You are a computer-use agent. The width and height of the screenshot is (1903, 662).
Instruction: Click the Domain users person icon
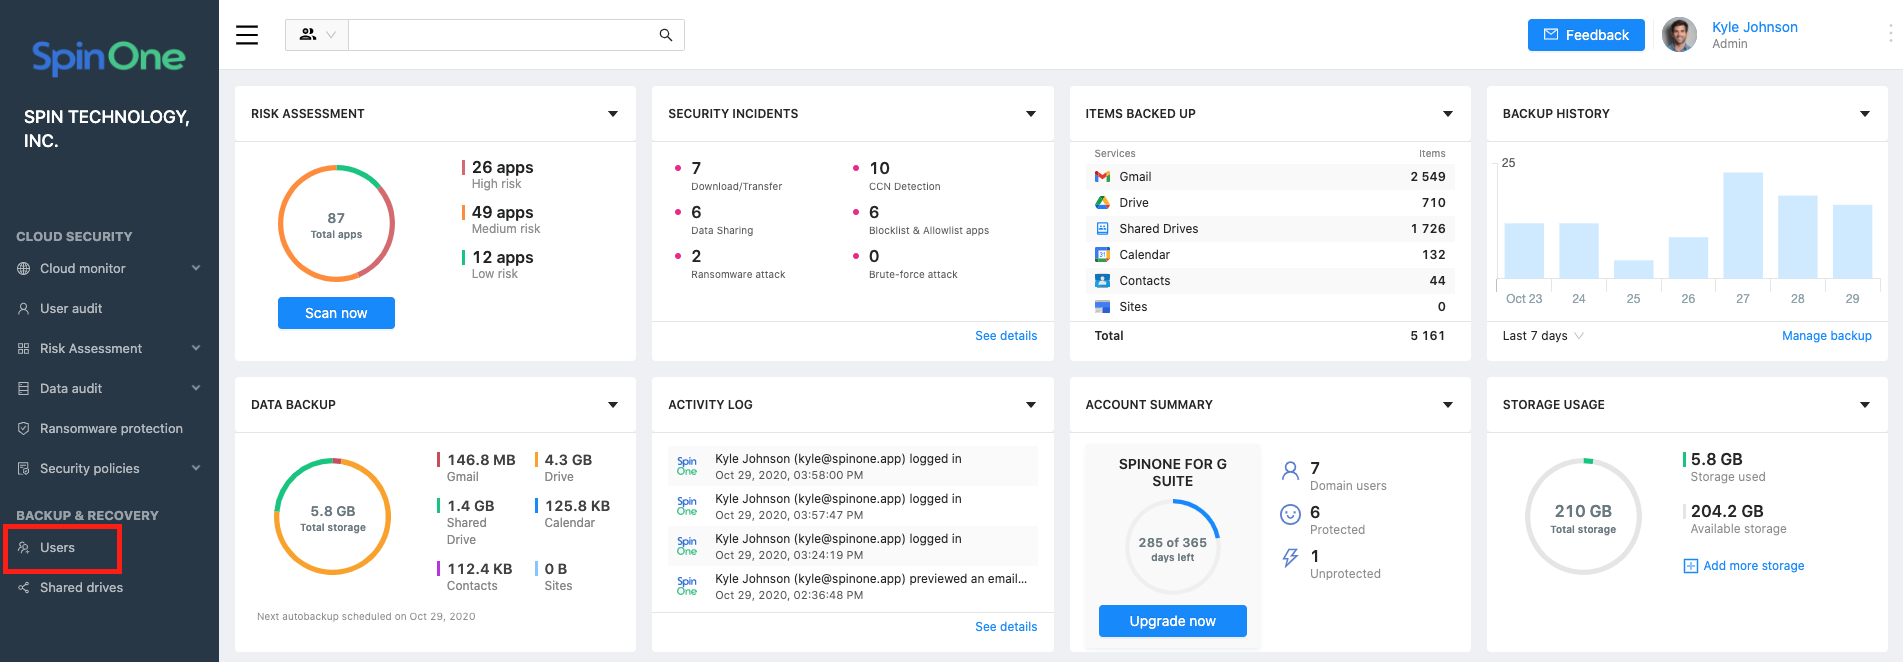click(1290, 470)
